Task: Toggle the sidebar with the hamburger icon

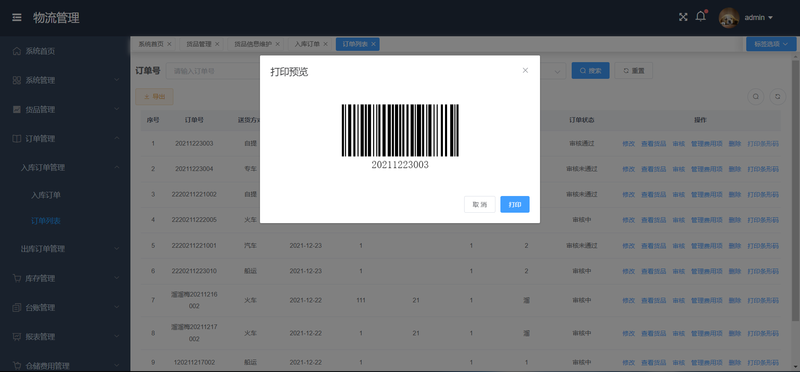Action: (x=17, y=18)
